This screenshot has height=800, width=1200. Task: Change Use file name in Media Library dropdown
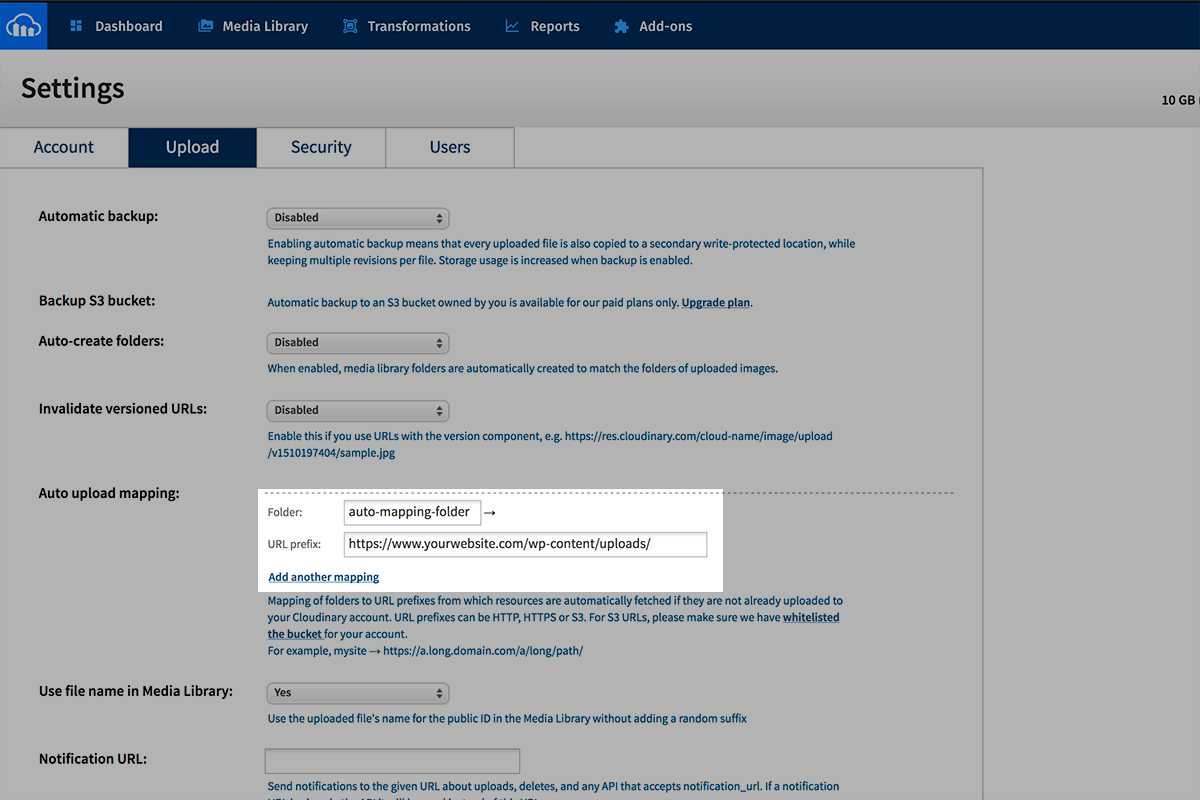(358, 693)
